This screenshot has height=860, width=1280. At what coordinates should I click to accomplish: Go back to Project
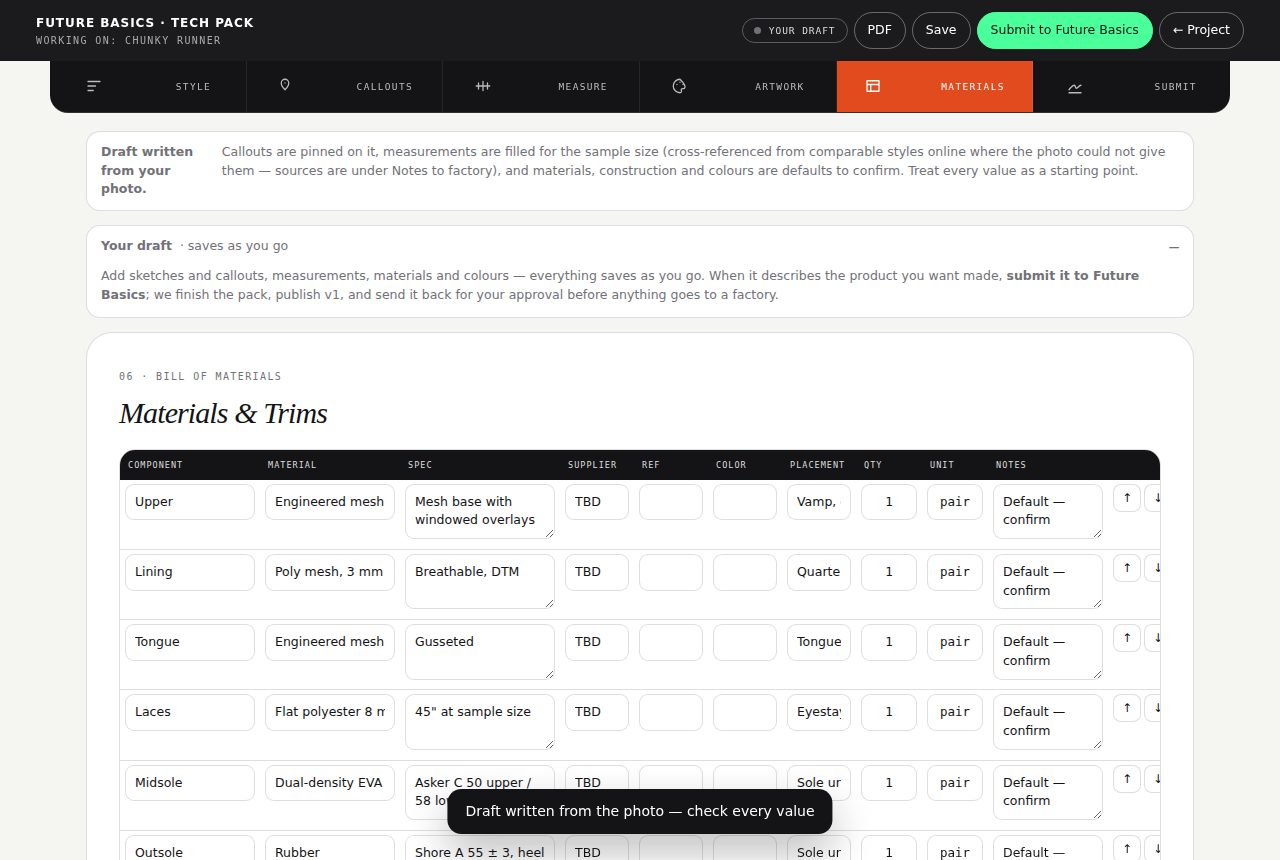tap(1201, 30)
